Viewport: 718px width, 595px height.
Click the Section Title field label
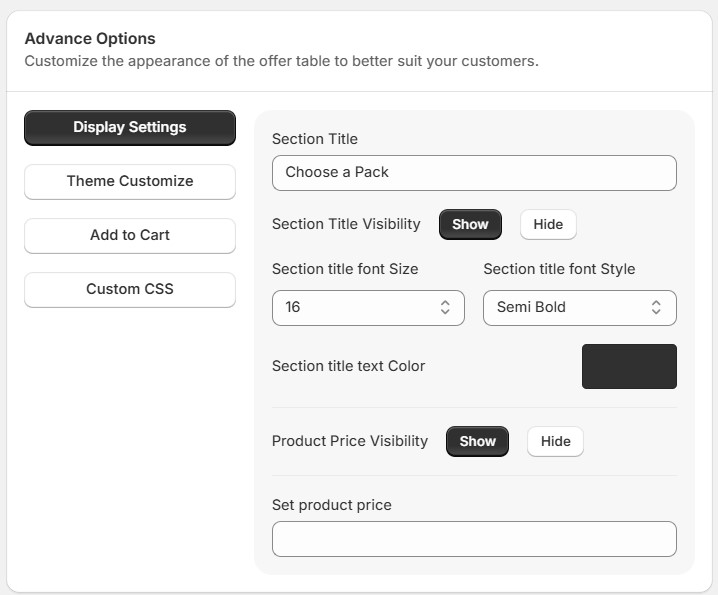tap(314, 139)
